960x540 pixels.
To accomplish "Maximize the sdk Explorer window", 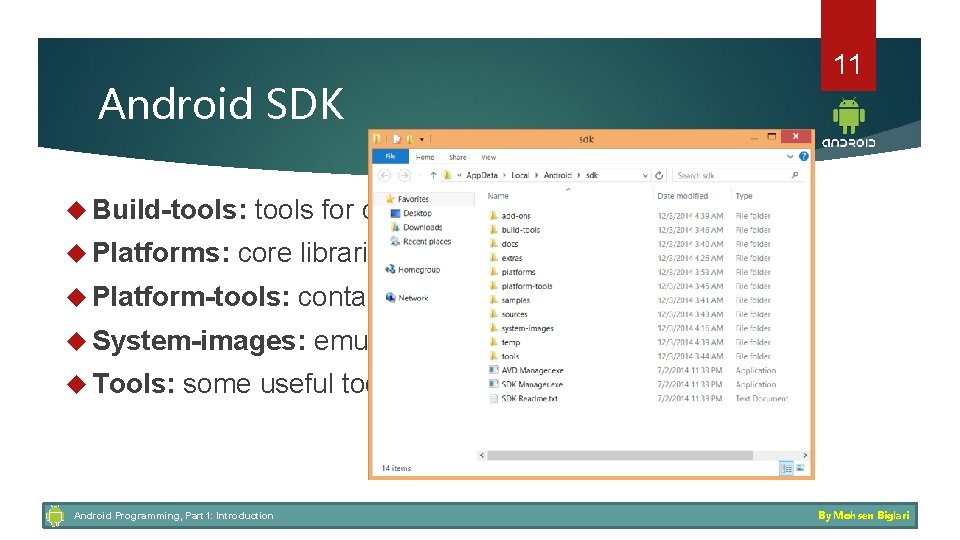I will click(x=771, y=137).
